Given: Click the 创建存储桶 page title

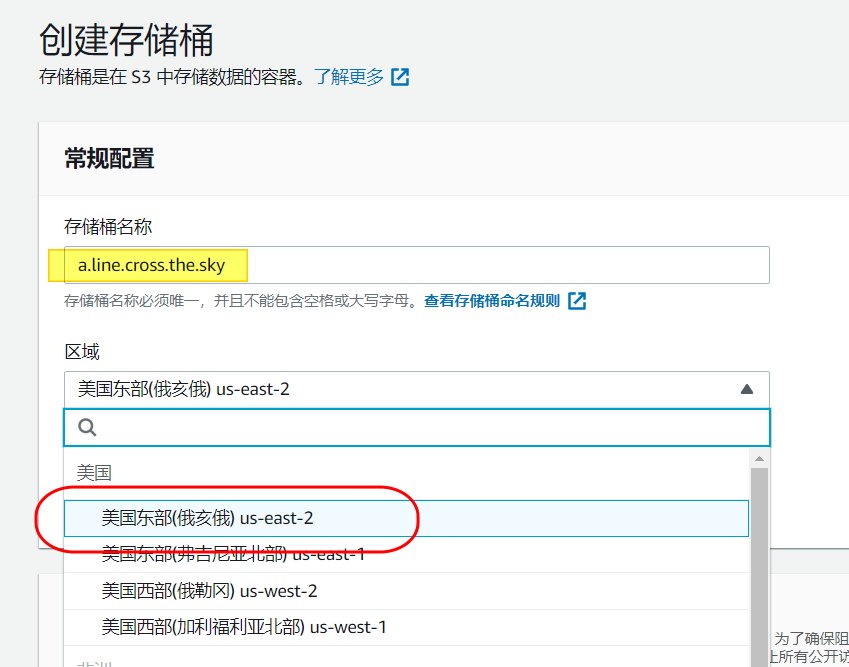Looking at the screenshot, I should coord(126,40).
